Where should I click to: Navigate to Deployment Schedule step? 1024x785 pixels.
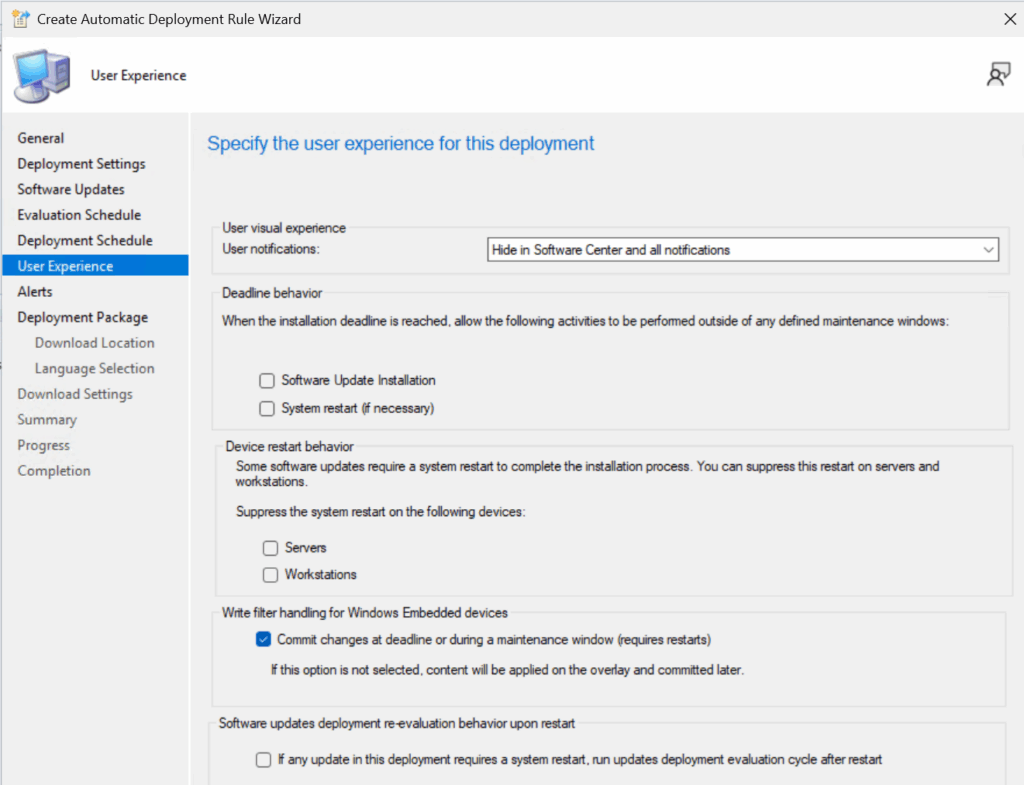(x=85, y=241)
